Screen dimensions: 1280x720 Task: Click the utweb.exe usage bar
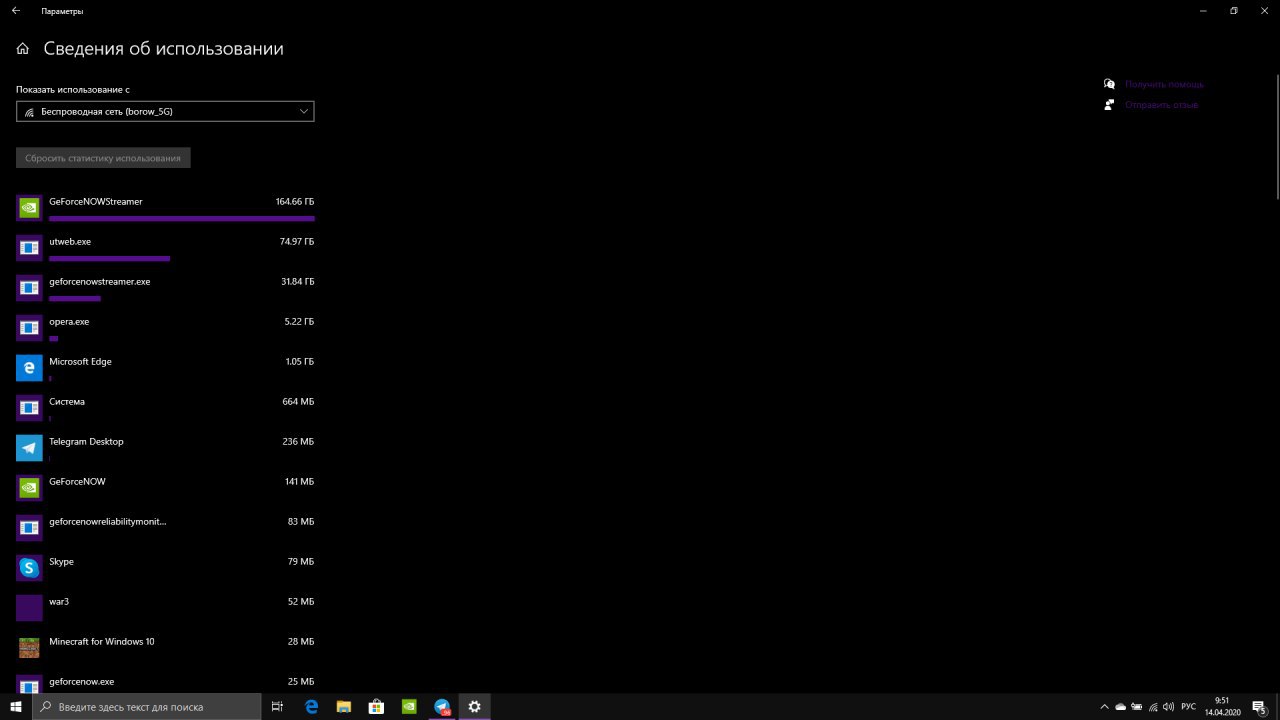click(109, 258)
